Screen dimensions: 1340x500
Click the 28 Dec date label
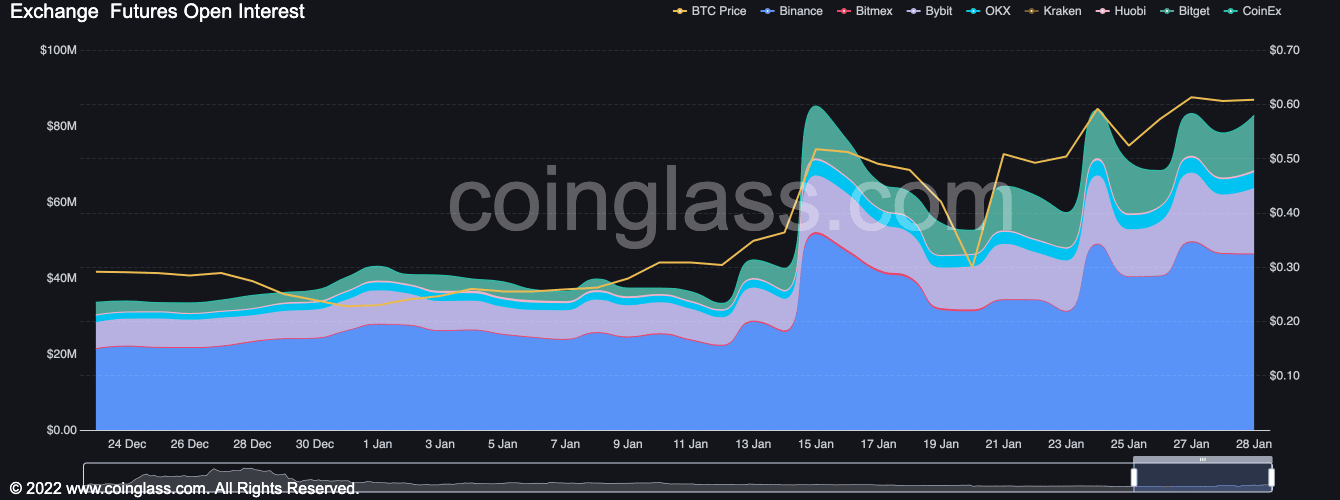point(252,444)
